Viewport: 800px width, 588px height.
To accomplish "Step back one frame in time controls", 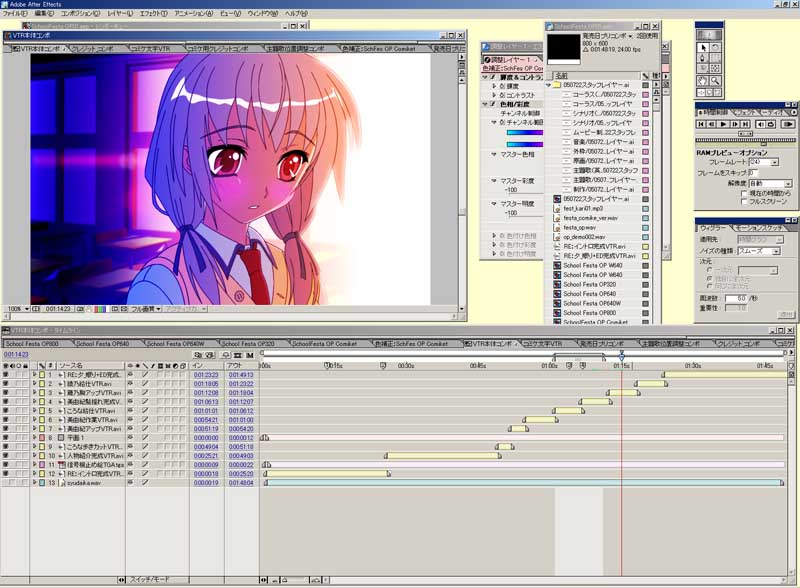I will coord(712,124).
